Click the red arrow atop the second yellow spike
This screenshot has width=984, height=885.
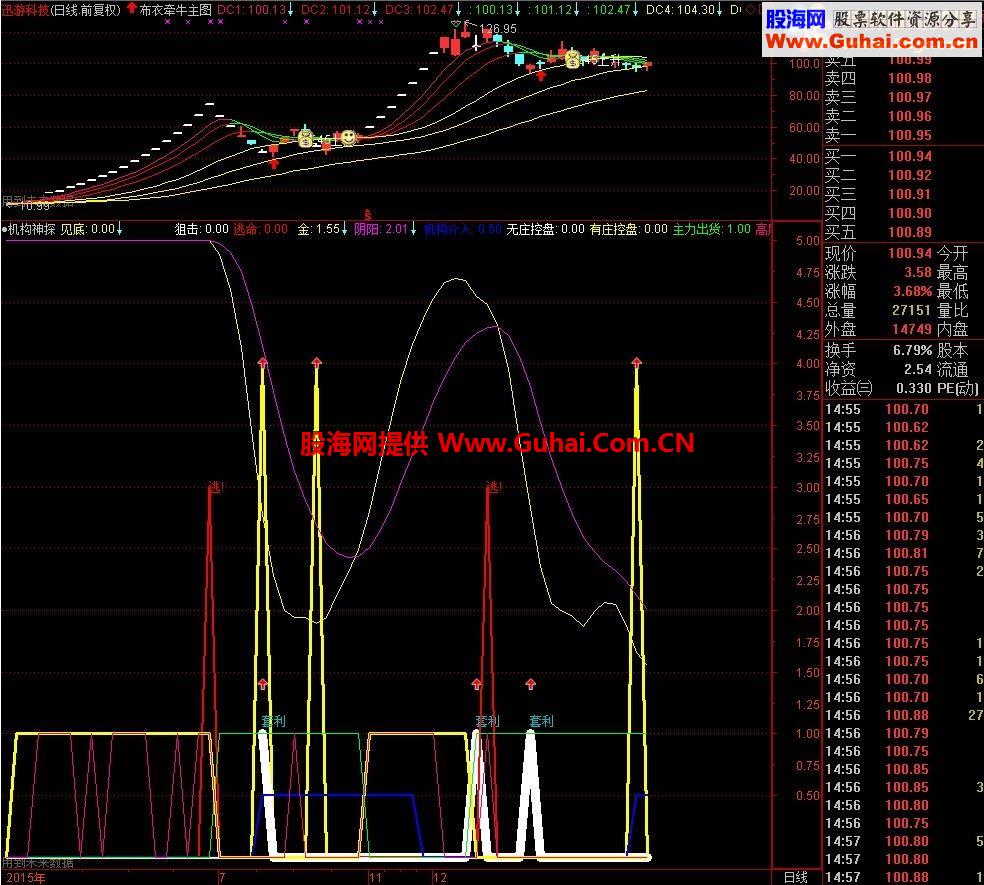pos(316,363)
